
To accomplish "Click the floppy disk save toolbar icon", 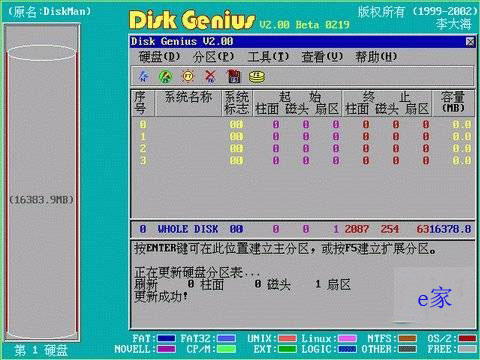I will point(234,77).
